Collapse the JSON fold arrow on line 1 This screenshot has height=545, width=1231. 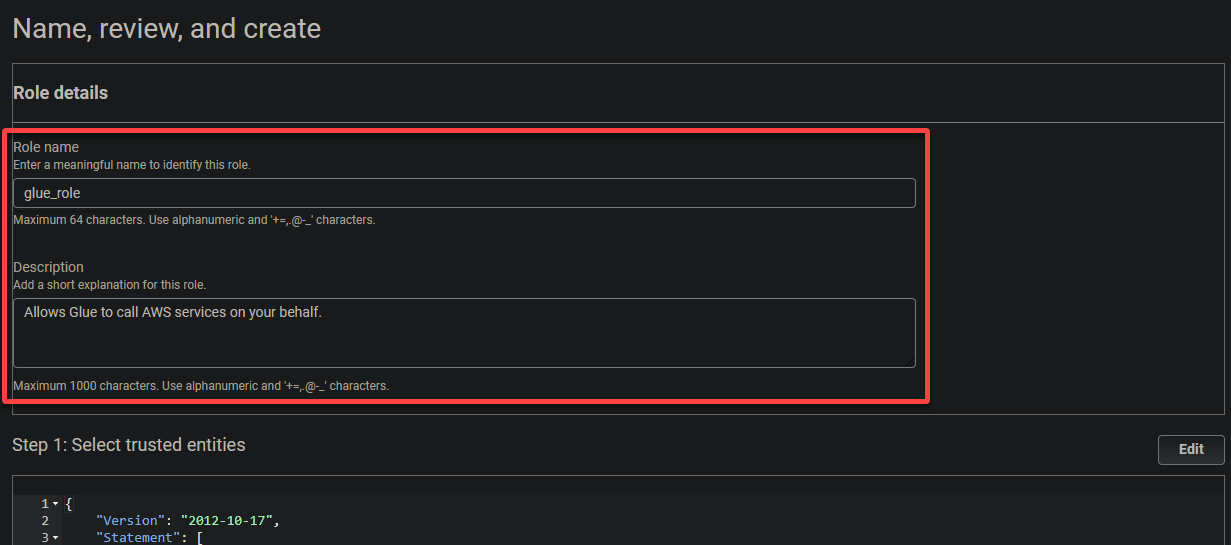(55, 503)
